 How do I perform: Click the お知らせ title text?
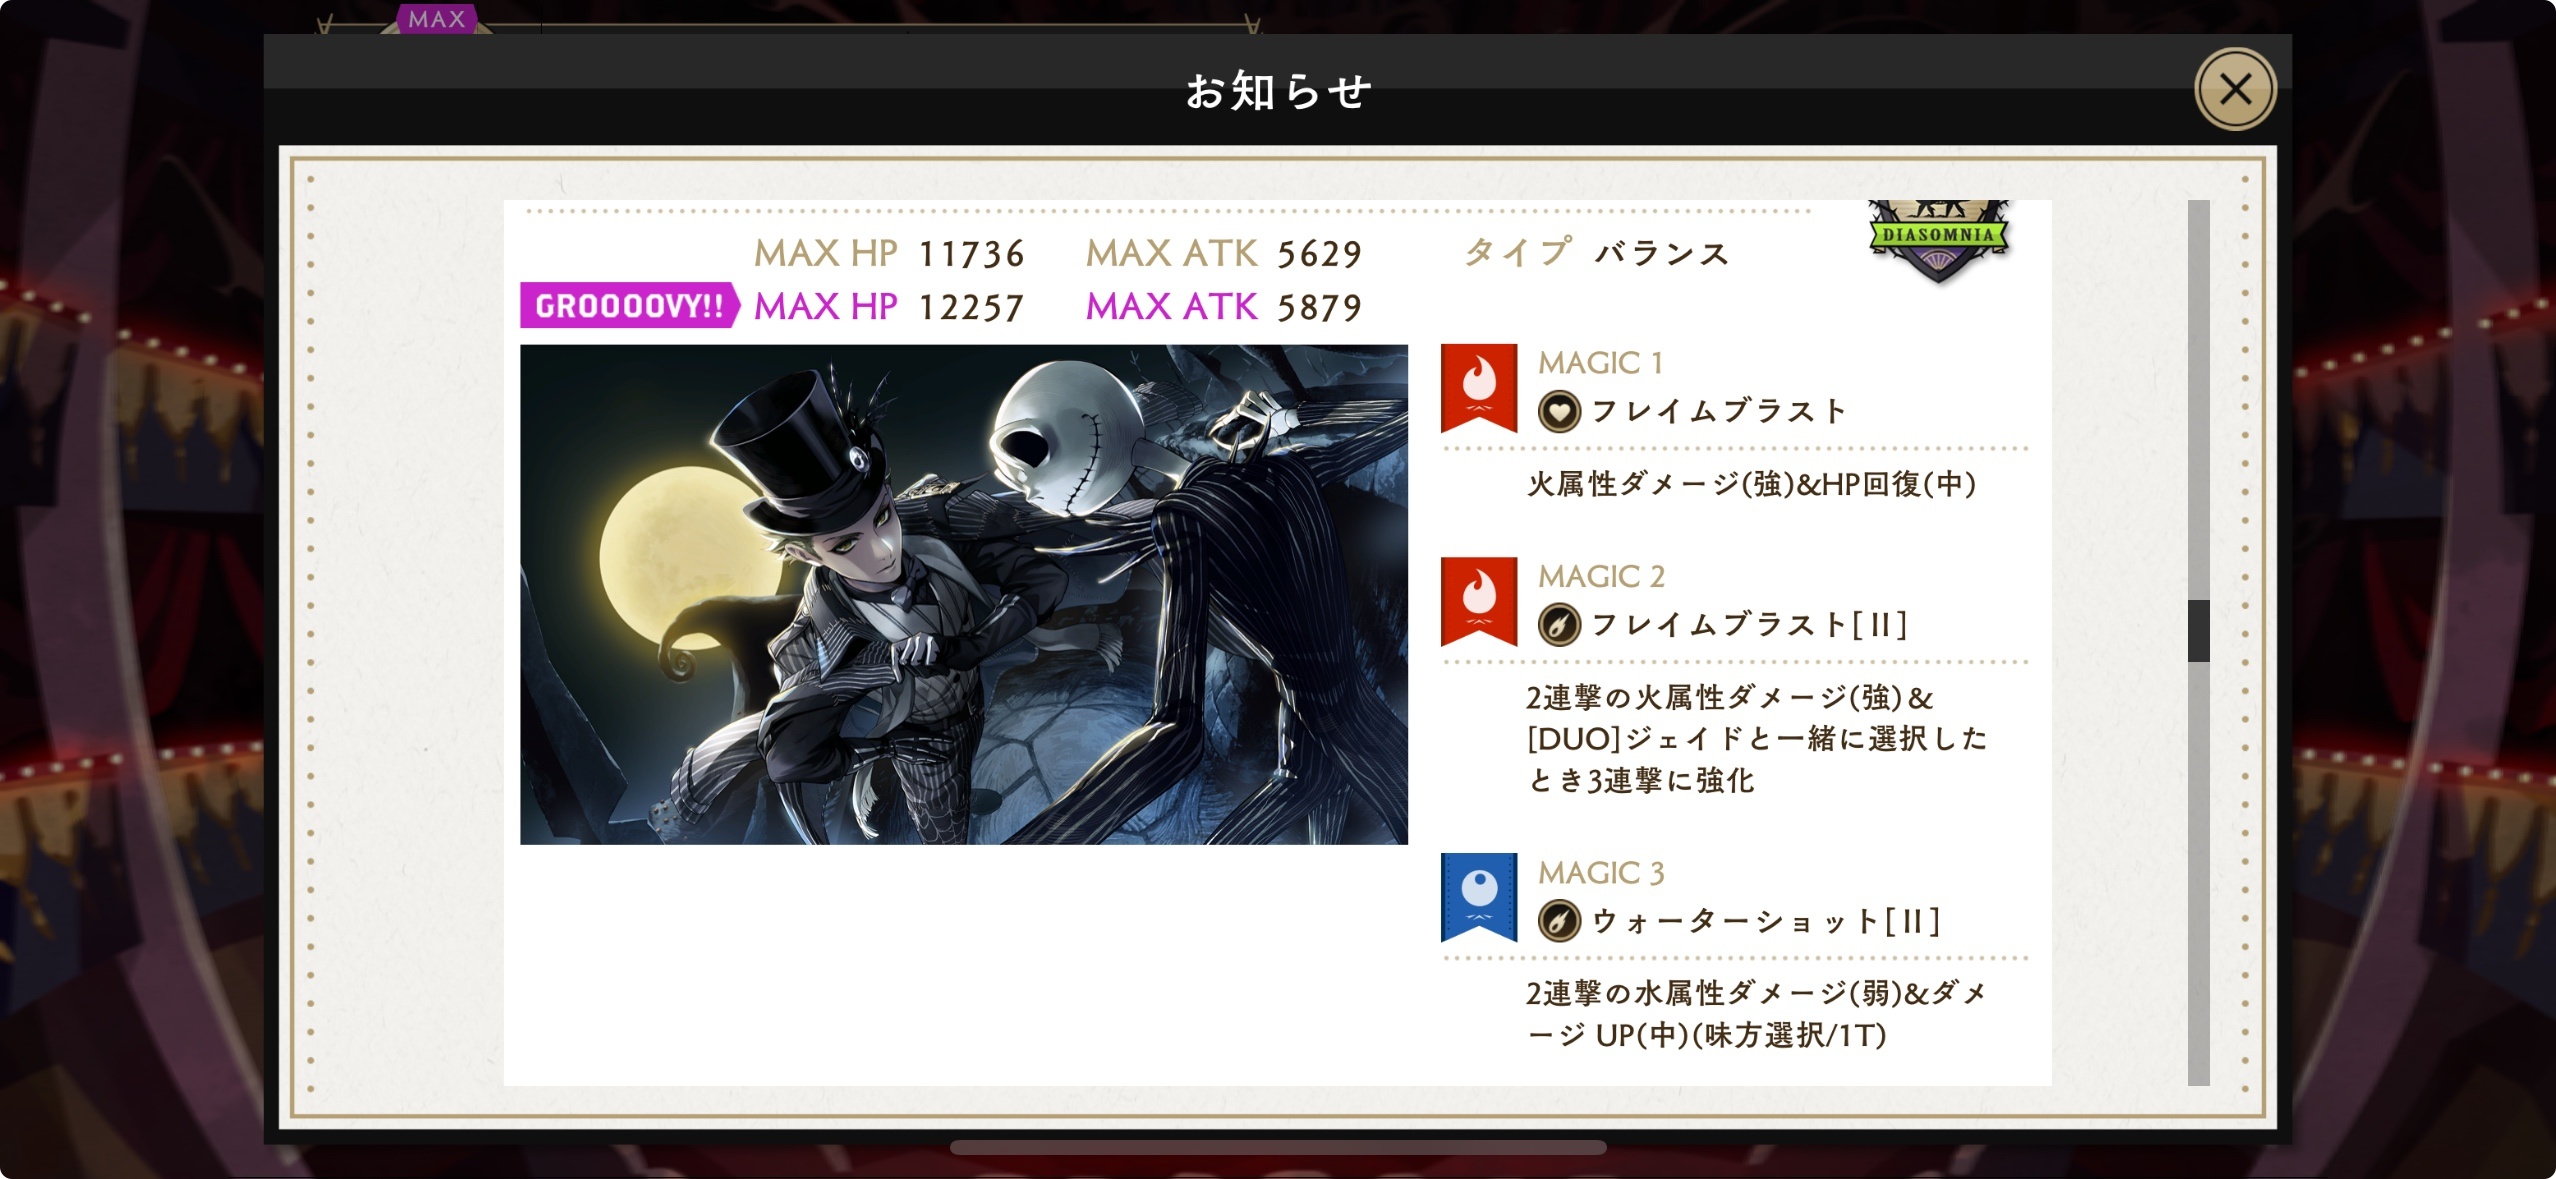1278,91
